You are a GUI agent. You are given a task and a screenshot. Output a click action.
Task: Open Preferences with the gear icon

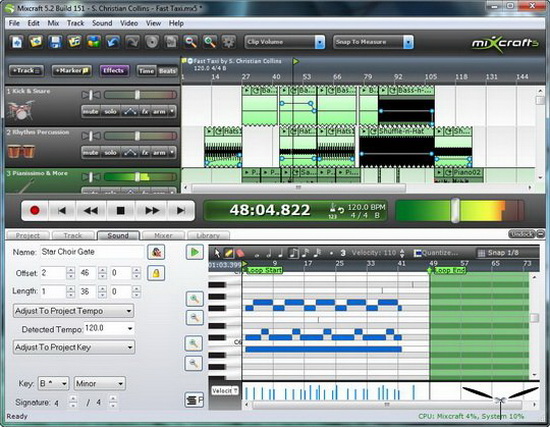pyautogui.click(x=229, y=42)
